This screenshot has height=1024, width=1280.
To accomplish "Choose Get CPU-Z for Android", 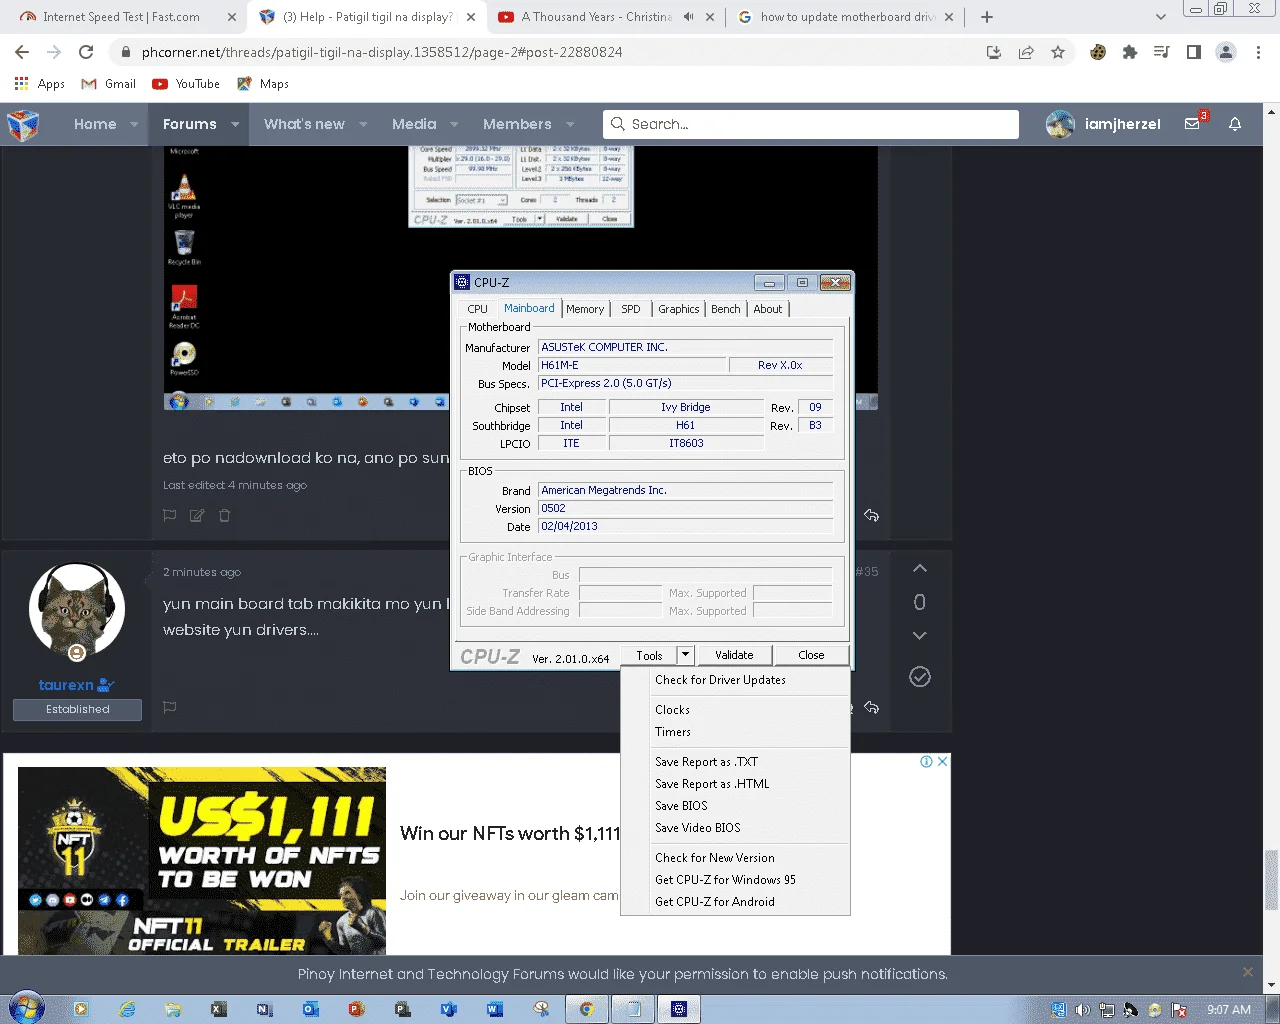I will click(x=735, y=902).
